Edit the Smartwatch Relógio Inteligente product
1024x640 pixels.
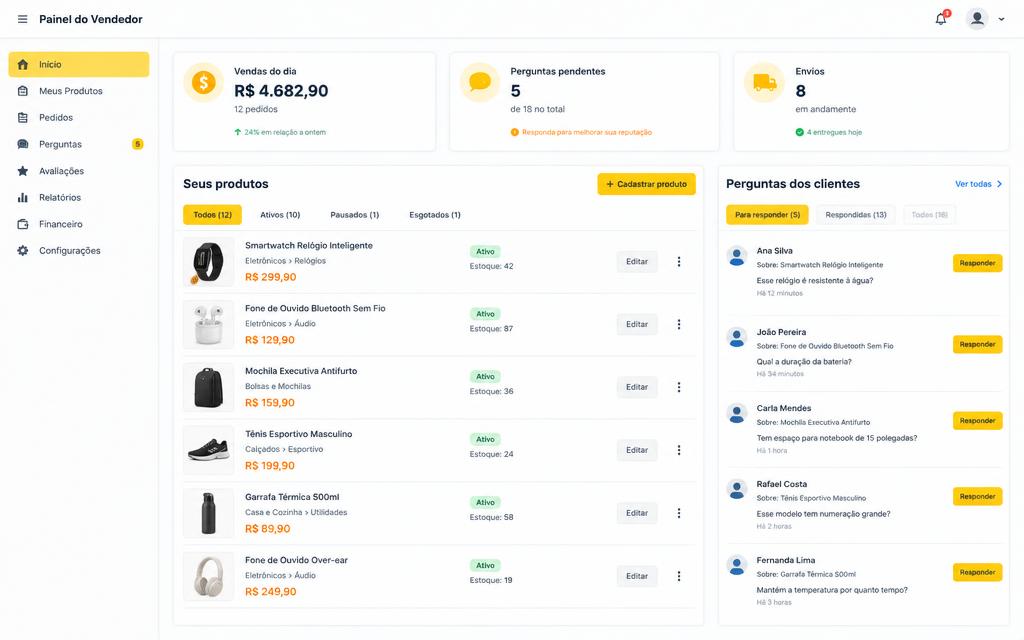[x=637, y=262]
